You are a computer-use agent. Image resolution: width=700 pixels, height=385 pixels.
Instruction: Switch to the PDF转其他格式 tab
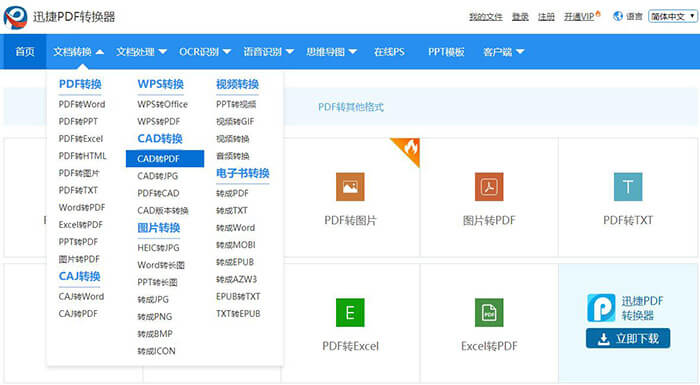pyautogui.click(x=351, y=107)
